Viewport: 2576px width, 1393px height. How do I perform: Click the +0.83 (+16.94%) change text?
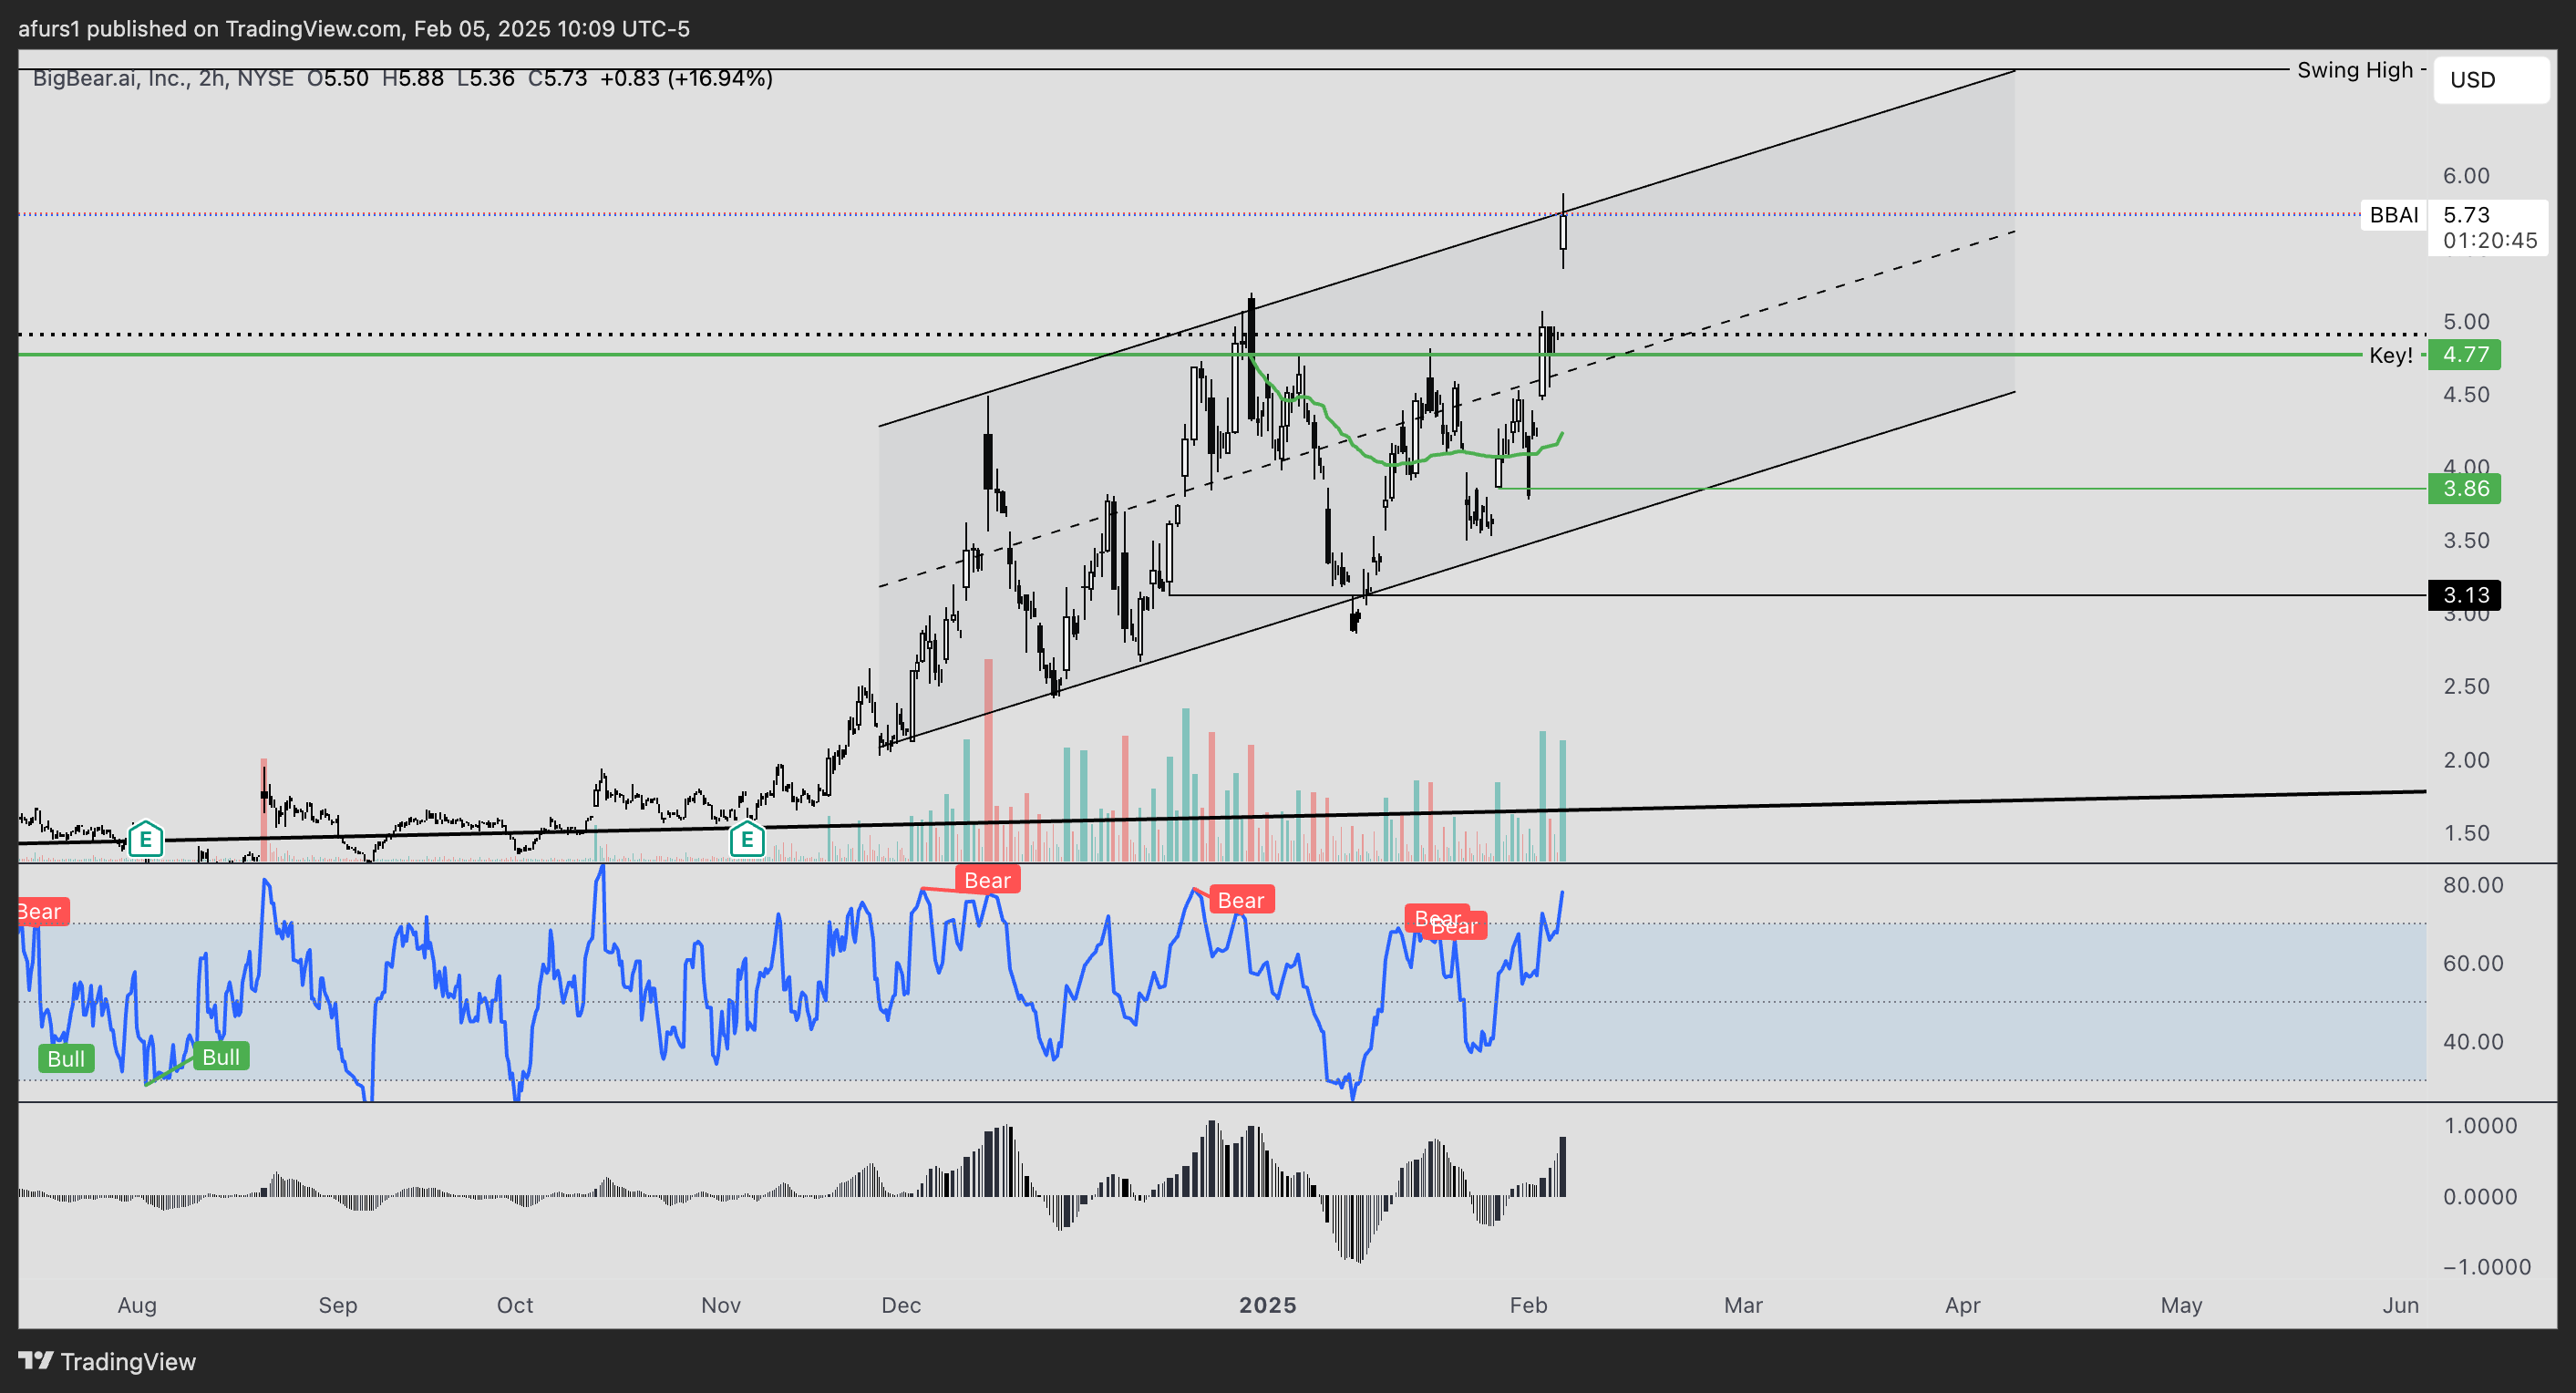pyautogui.click(x=686, y=78)
